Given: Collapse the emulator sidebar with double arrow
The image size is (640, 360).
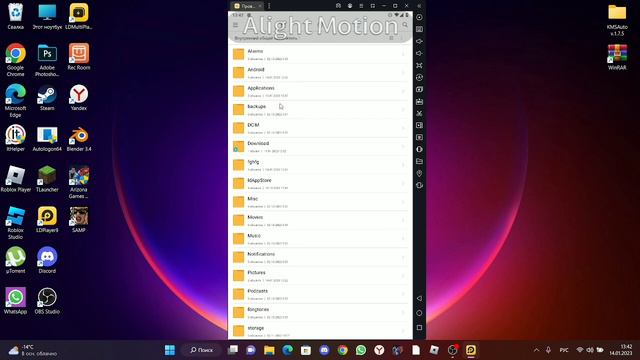Looking at the screenshot, I should pyautogui.click(x=419, y=6).
